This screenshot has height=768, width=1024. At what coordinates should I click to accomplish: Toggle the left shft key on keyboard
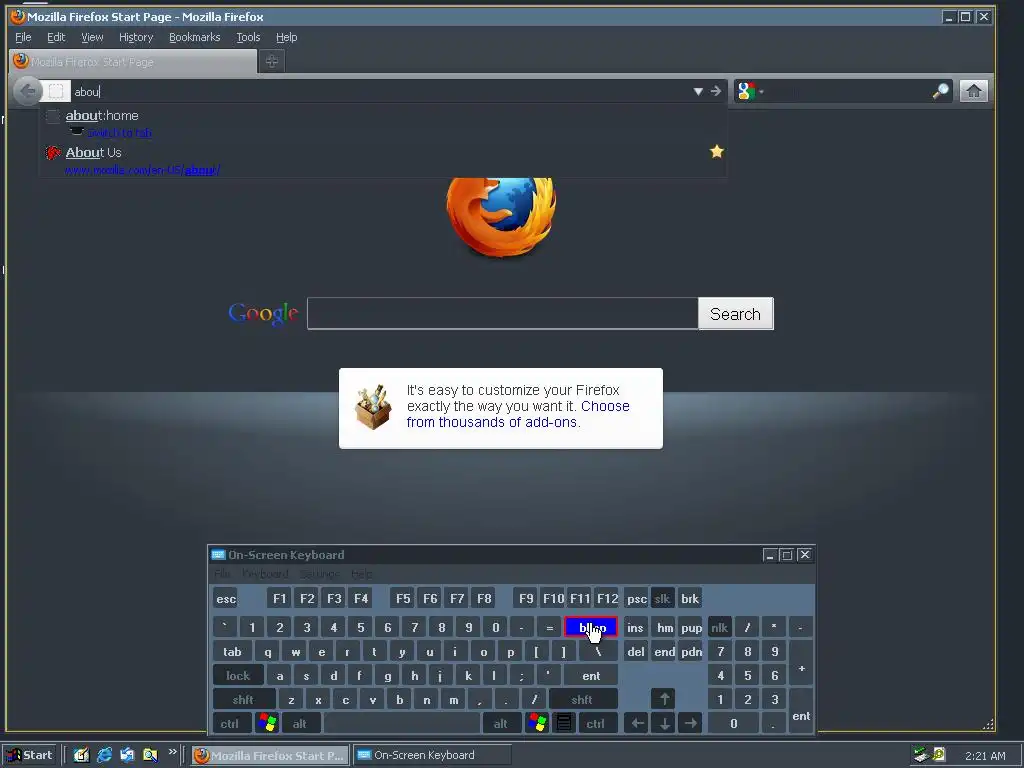243,699
